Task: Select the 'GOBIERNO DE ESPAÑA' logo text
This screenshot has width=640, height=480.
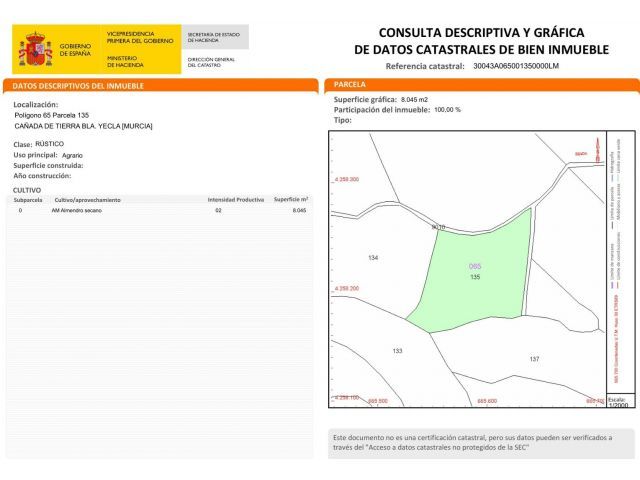Action: pos(75,50)
